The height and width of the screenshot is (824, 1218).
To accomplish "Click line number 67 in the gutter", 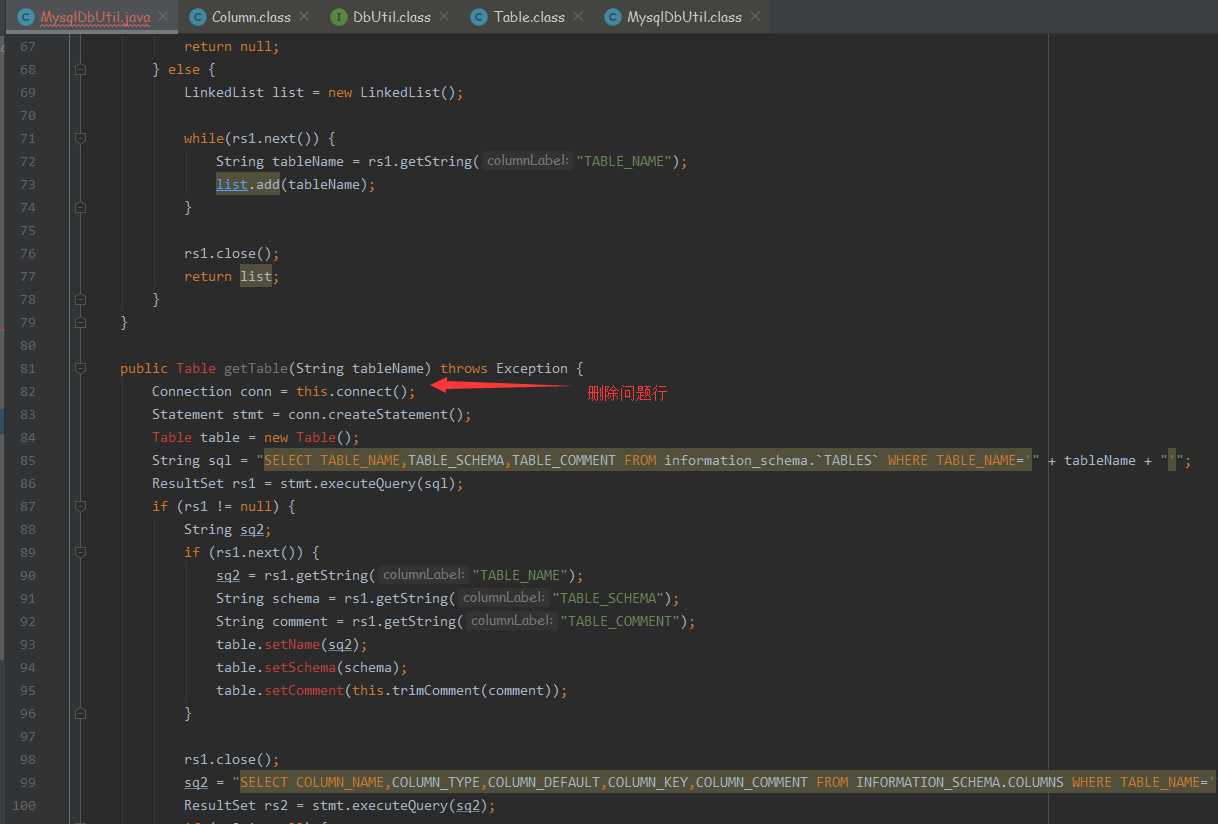I will coord(27,47).
